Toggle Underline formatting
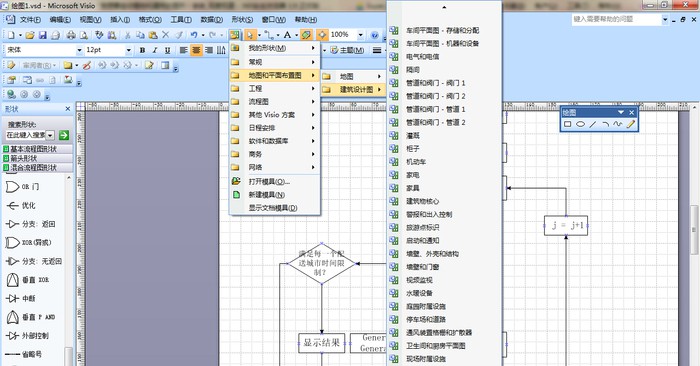Viewport: 700px width, 366px height. 167,50
